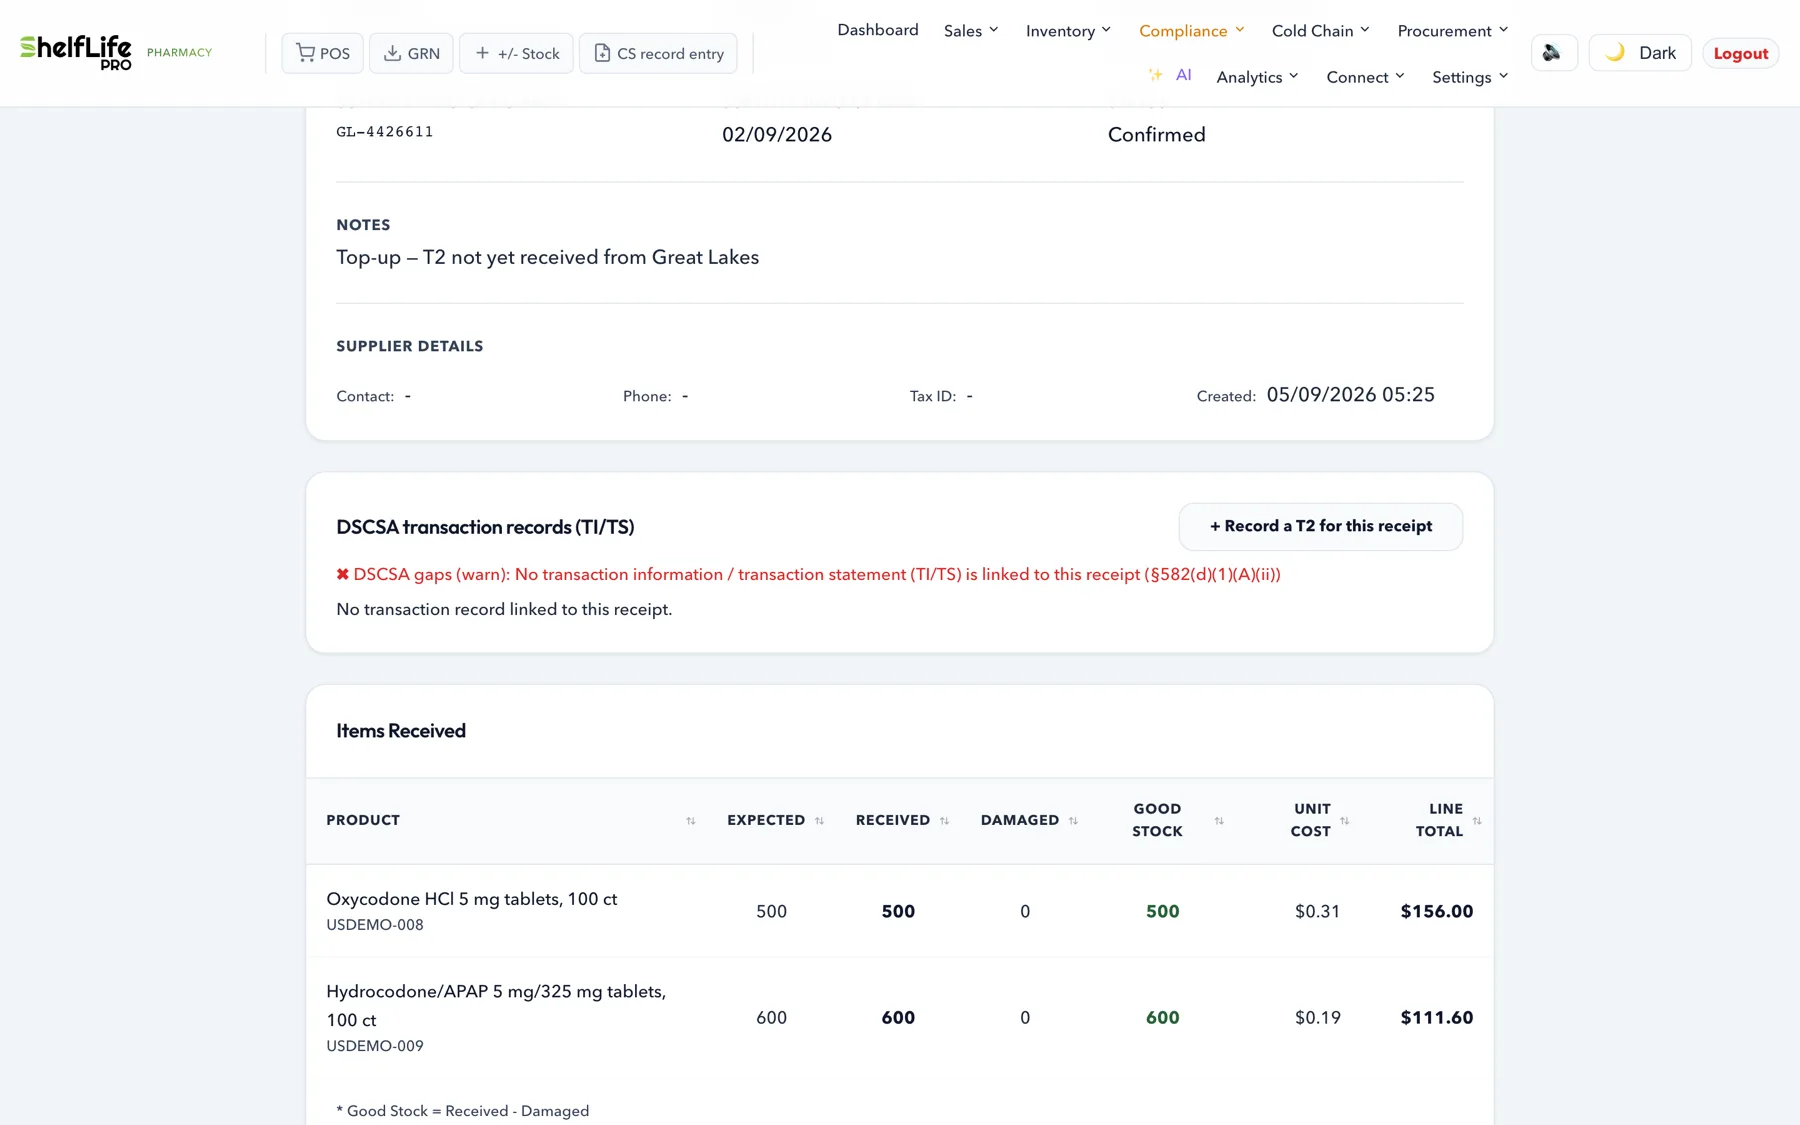
Task: Click the note about T2 from Great Lakes
Action: (x=547, y=257)
